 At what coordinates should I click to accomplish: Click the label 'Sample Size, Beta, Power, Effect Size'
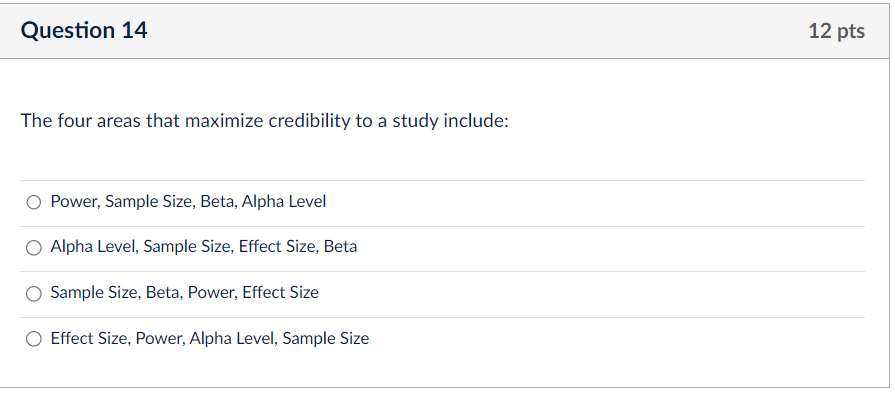point(185,293)
